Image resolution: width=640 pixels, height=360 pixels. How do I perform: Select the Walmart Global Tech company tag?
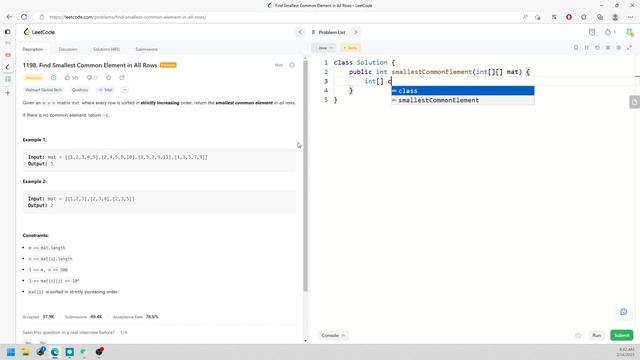[43, 90]
